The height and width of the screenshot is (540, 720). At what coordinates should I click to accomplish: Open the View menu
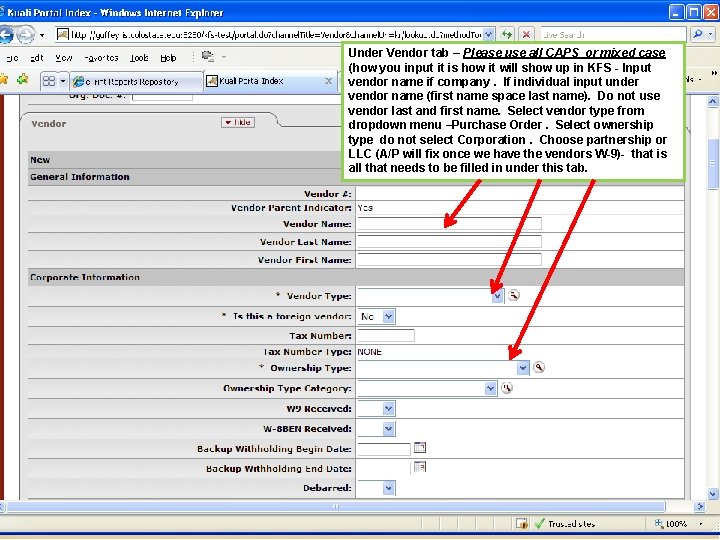(x=64, y=58)
